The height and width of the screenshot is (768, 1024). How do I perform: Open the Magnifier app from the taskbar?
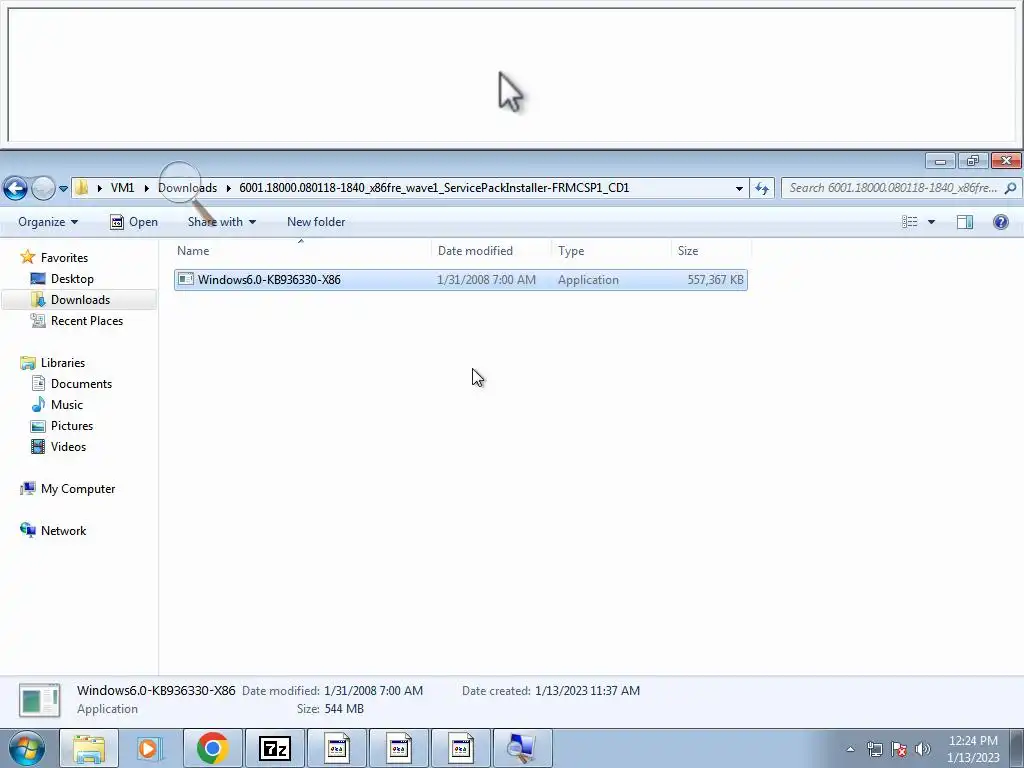(522, 748)
